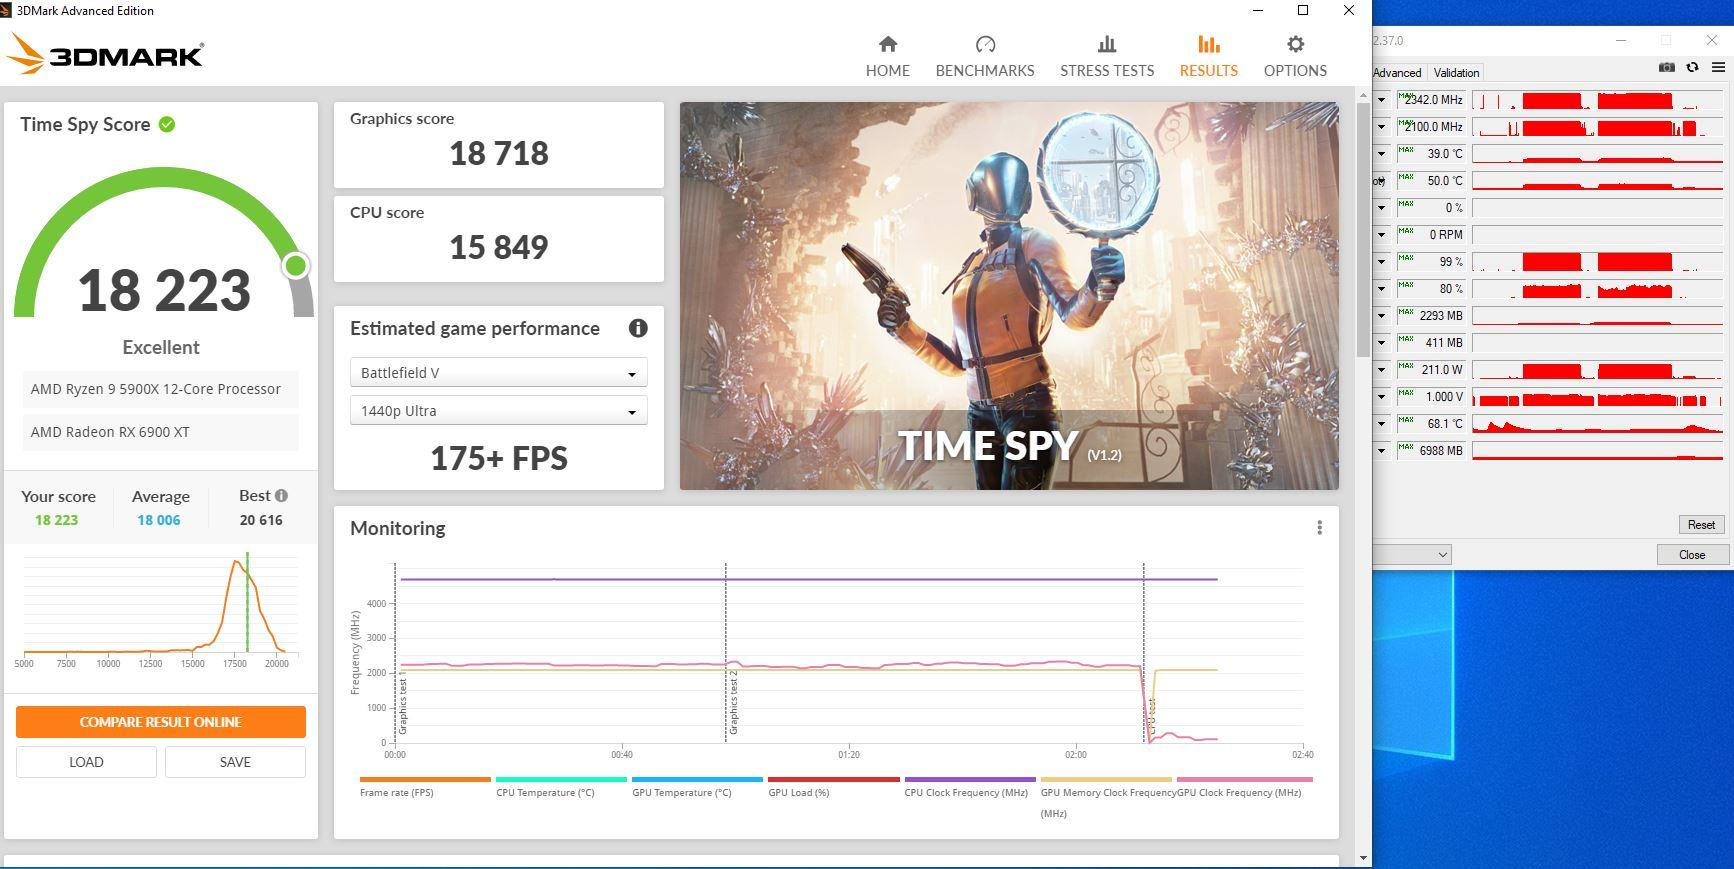
Task: Click the Best score 20 616
Action: click(x=261, y=520)
